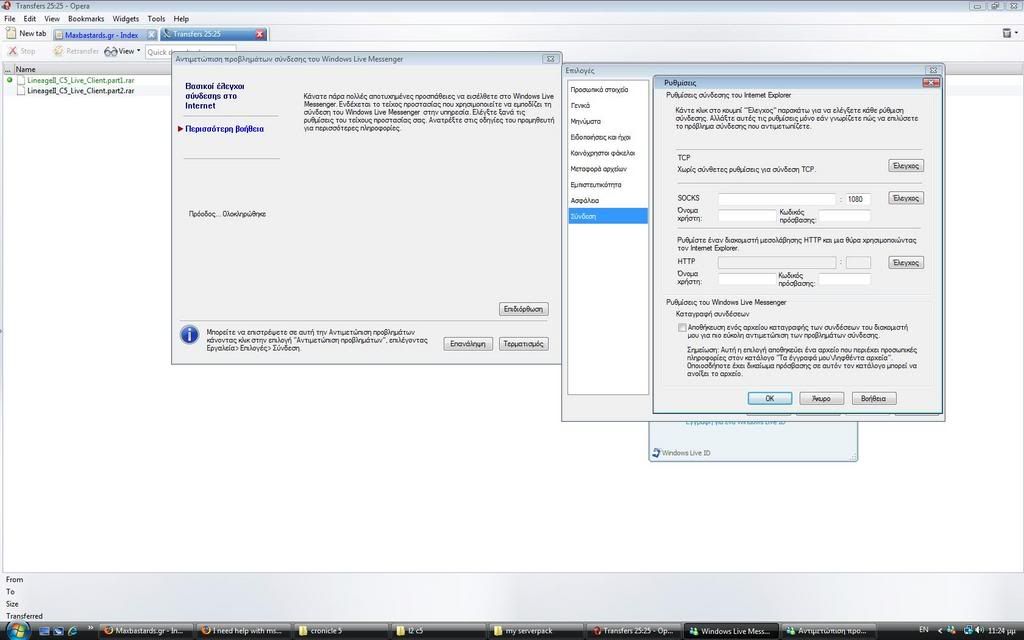Close the Maxbastards.gr tab with its X icon
The height and width of the screenshot is (640, 1024).
click(x=151, y=34)
